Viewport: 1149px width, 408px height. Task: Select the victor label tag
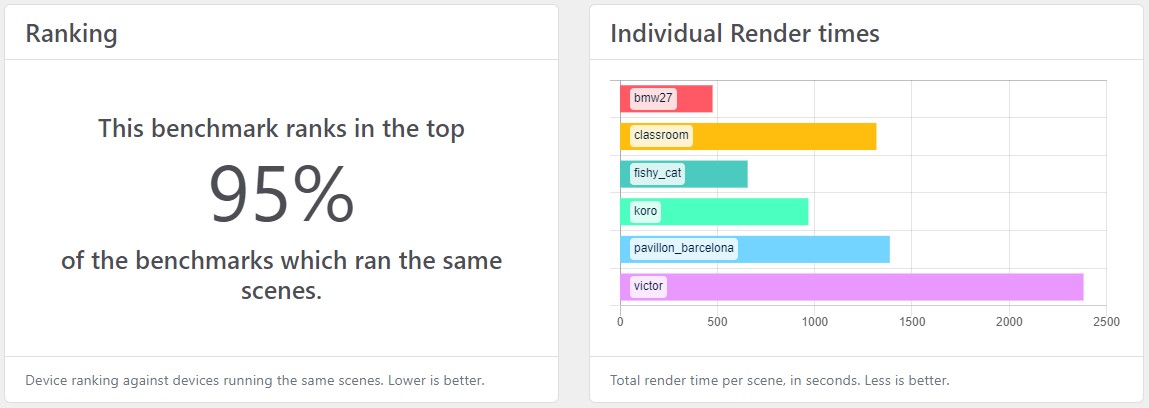pos(648,286)
